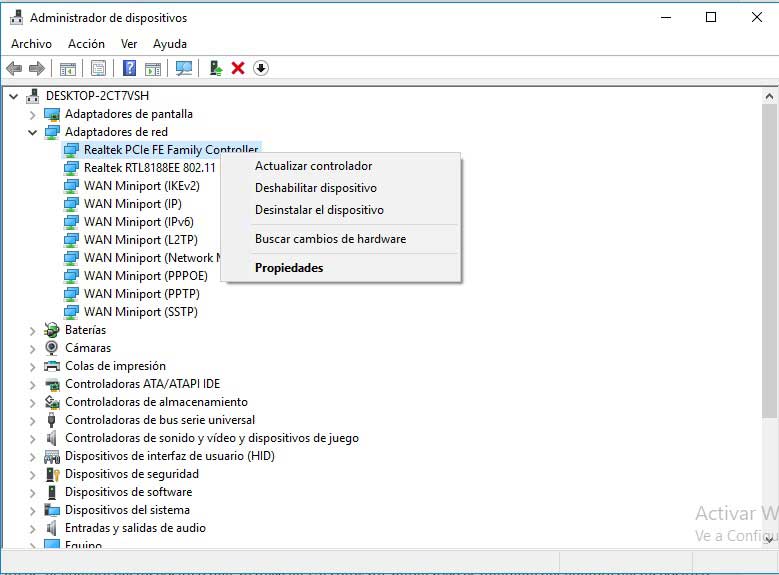The height and width of the screenshot is (575, 779).
Task: Scan for hardware changes monitor toolbar icon
Action: point(184,68)
